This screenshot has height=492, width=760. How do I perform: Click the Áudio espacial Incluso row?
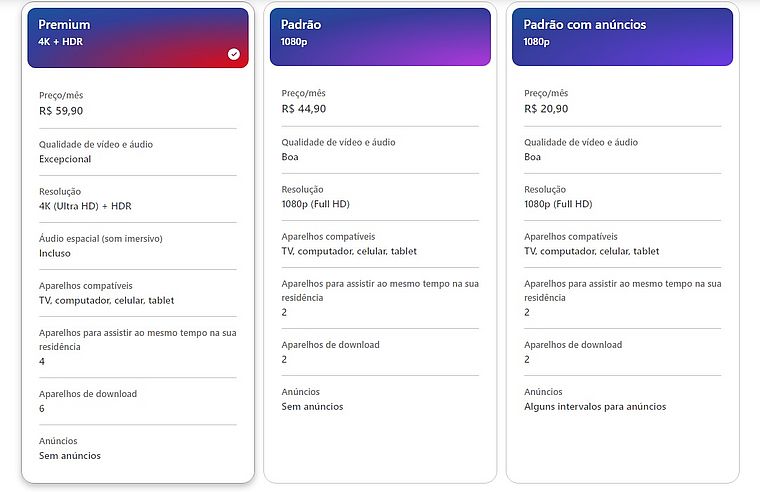coord(55,253)
